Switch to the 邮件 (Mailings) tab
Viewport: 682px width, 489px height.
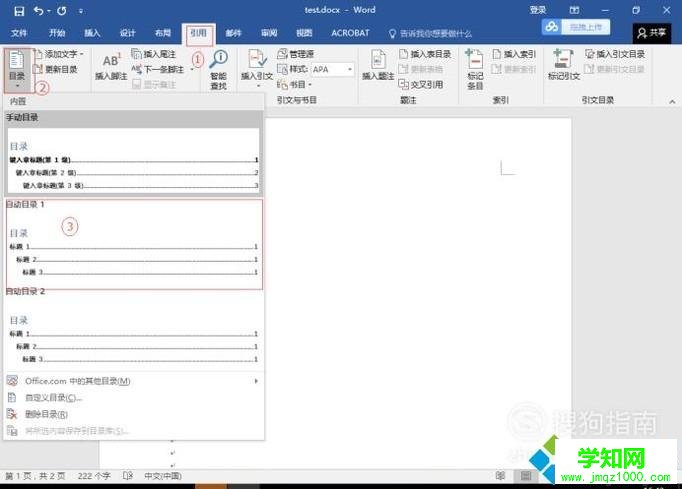(234, 33)
